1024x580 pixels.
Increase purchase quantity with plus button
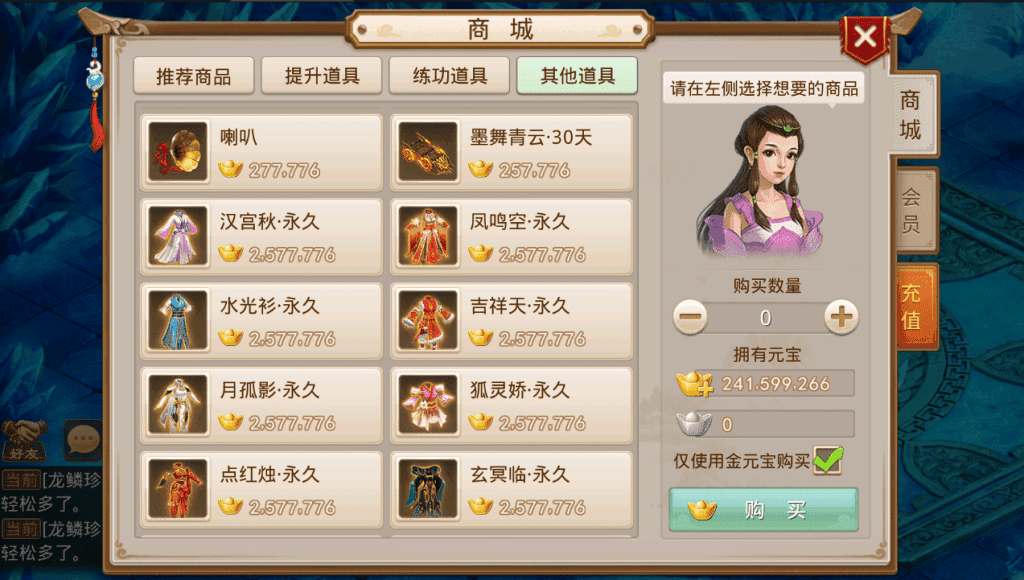tap(841, 317)
